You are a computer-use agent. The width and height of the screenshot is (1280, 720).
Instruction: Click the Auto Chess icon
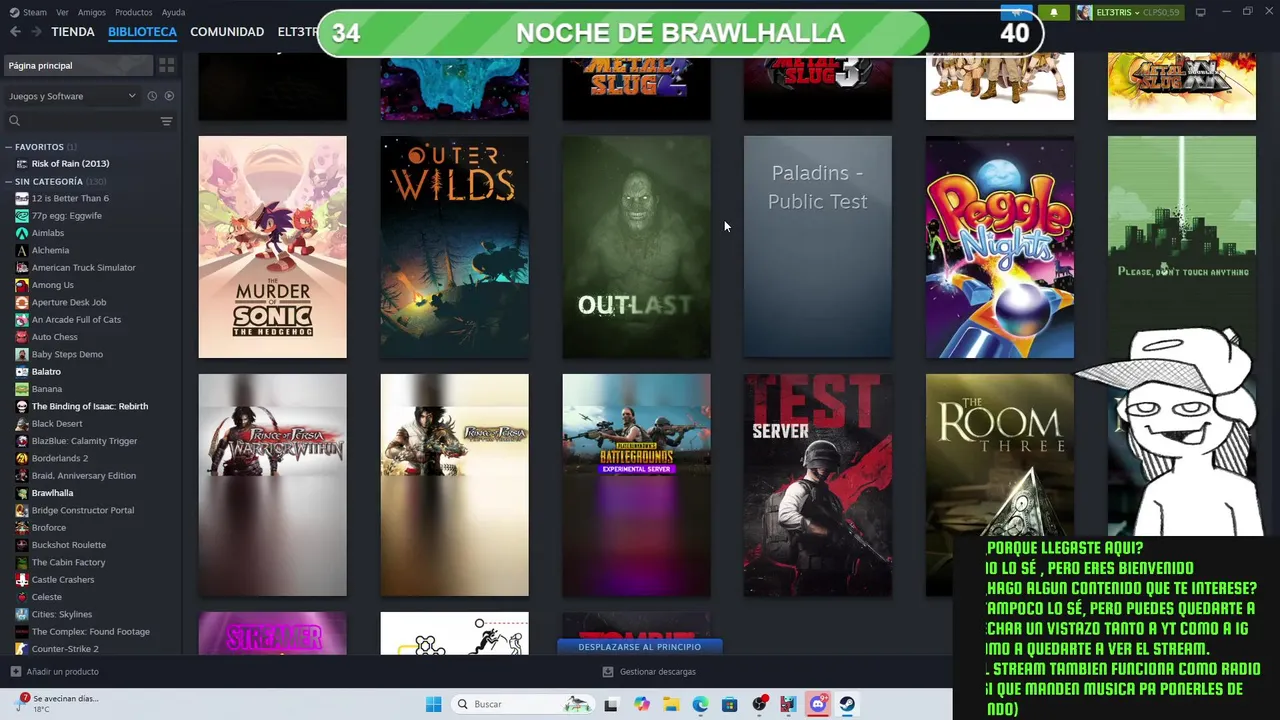(x=22, y=337)
